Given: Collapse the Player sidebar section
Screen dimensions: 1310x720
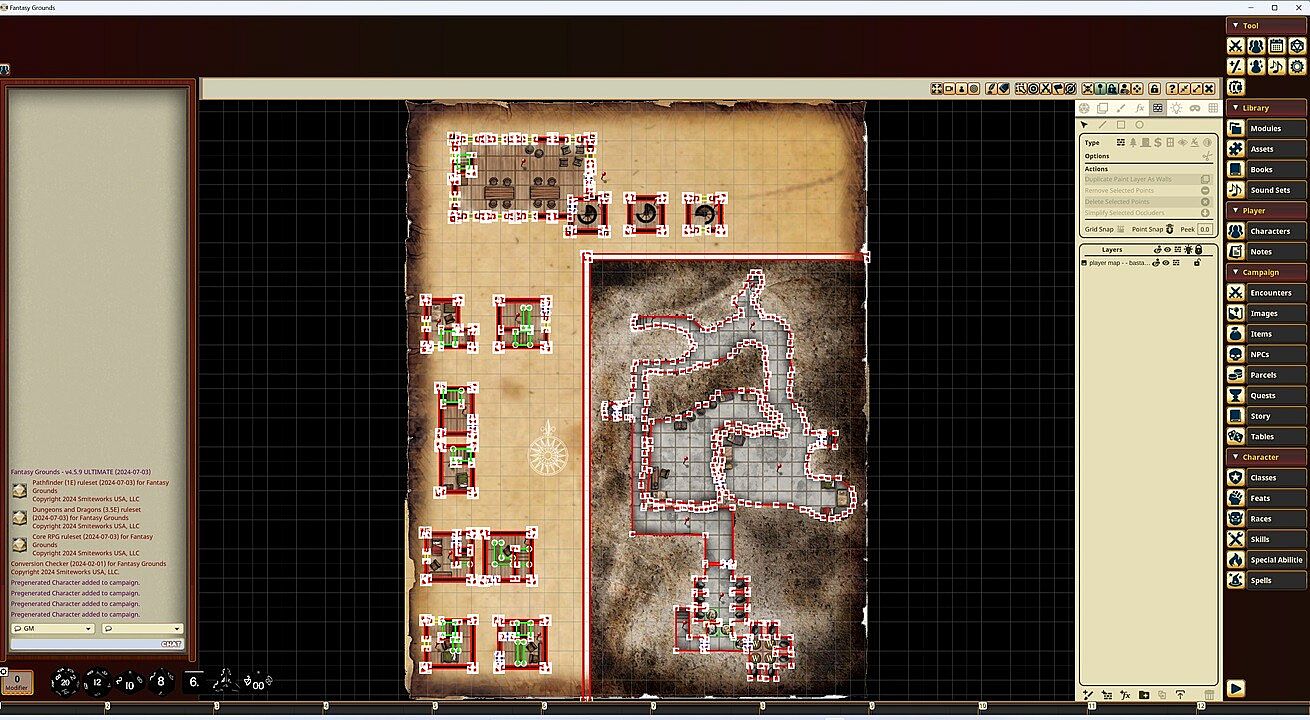Looking at the screenshot, I should (1235, 211).
